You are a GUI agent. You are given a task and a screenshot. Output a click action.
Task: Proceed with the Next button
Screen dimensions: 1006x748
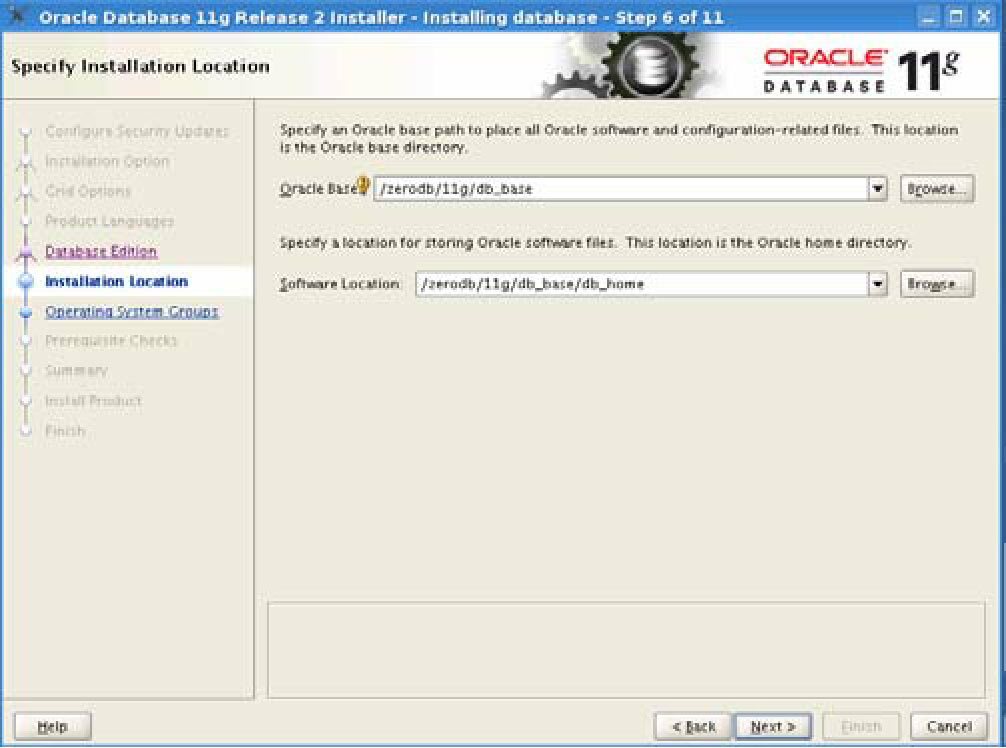pyautogui.click(x=772, y=726)
